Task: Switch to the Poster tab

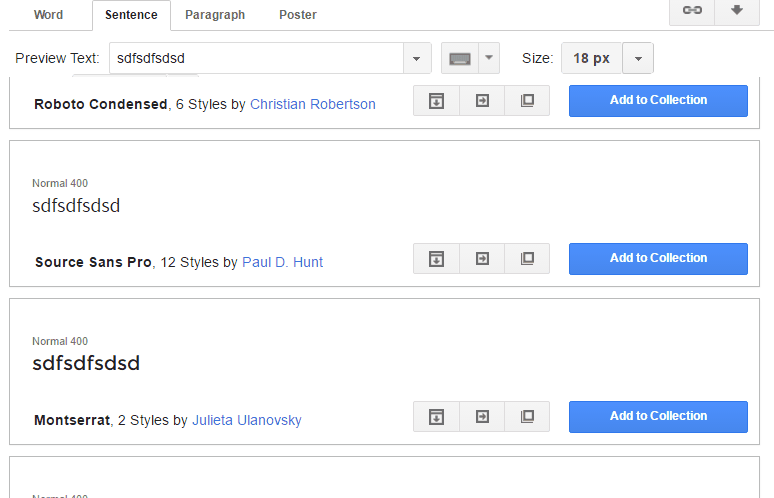Action: tap(298, 15)
